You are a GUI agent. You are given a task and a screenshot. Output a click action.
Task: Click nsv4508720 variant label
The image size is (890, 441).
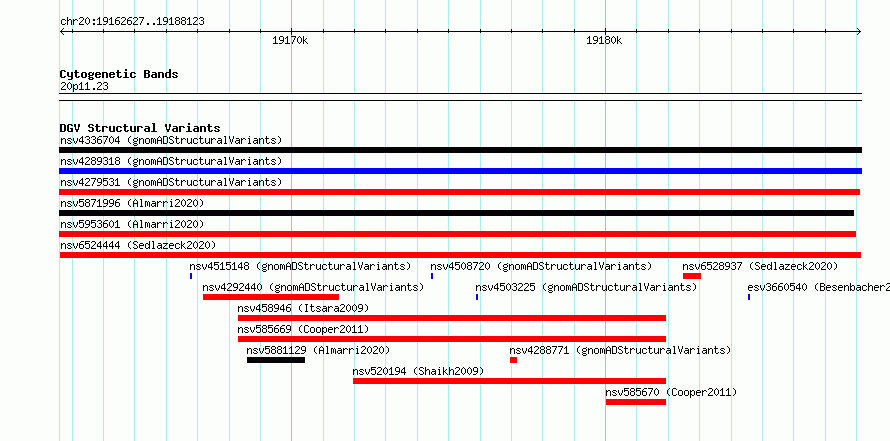[x=541, y=266]
